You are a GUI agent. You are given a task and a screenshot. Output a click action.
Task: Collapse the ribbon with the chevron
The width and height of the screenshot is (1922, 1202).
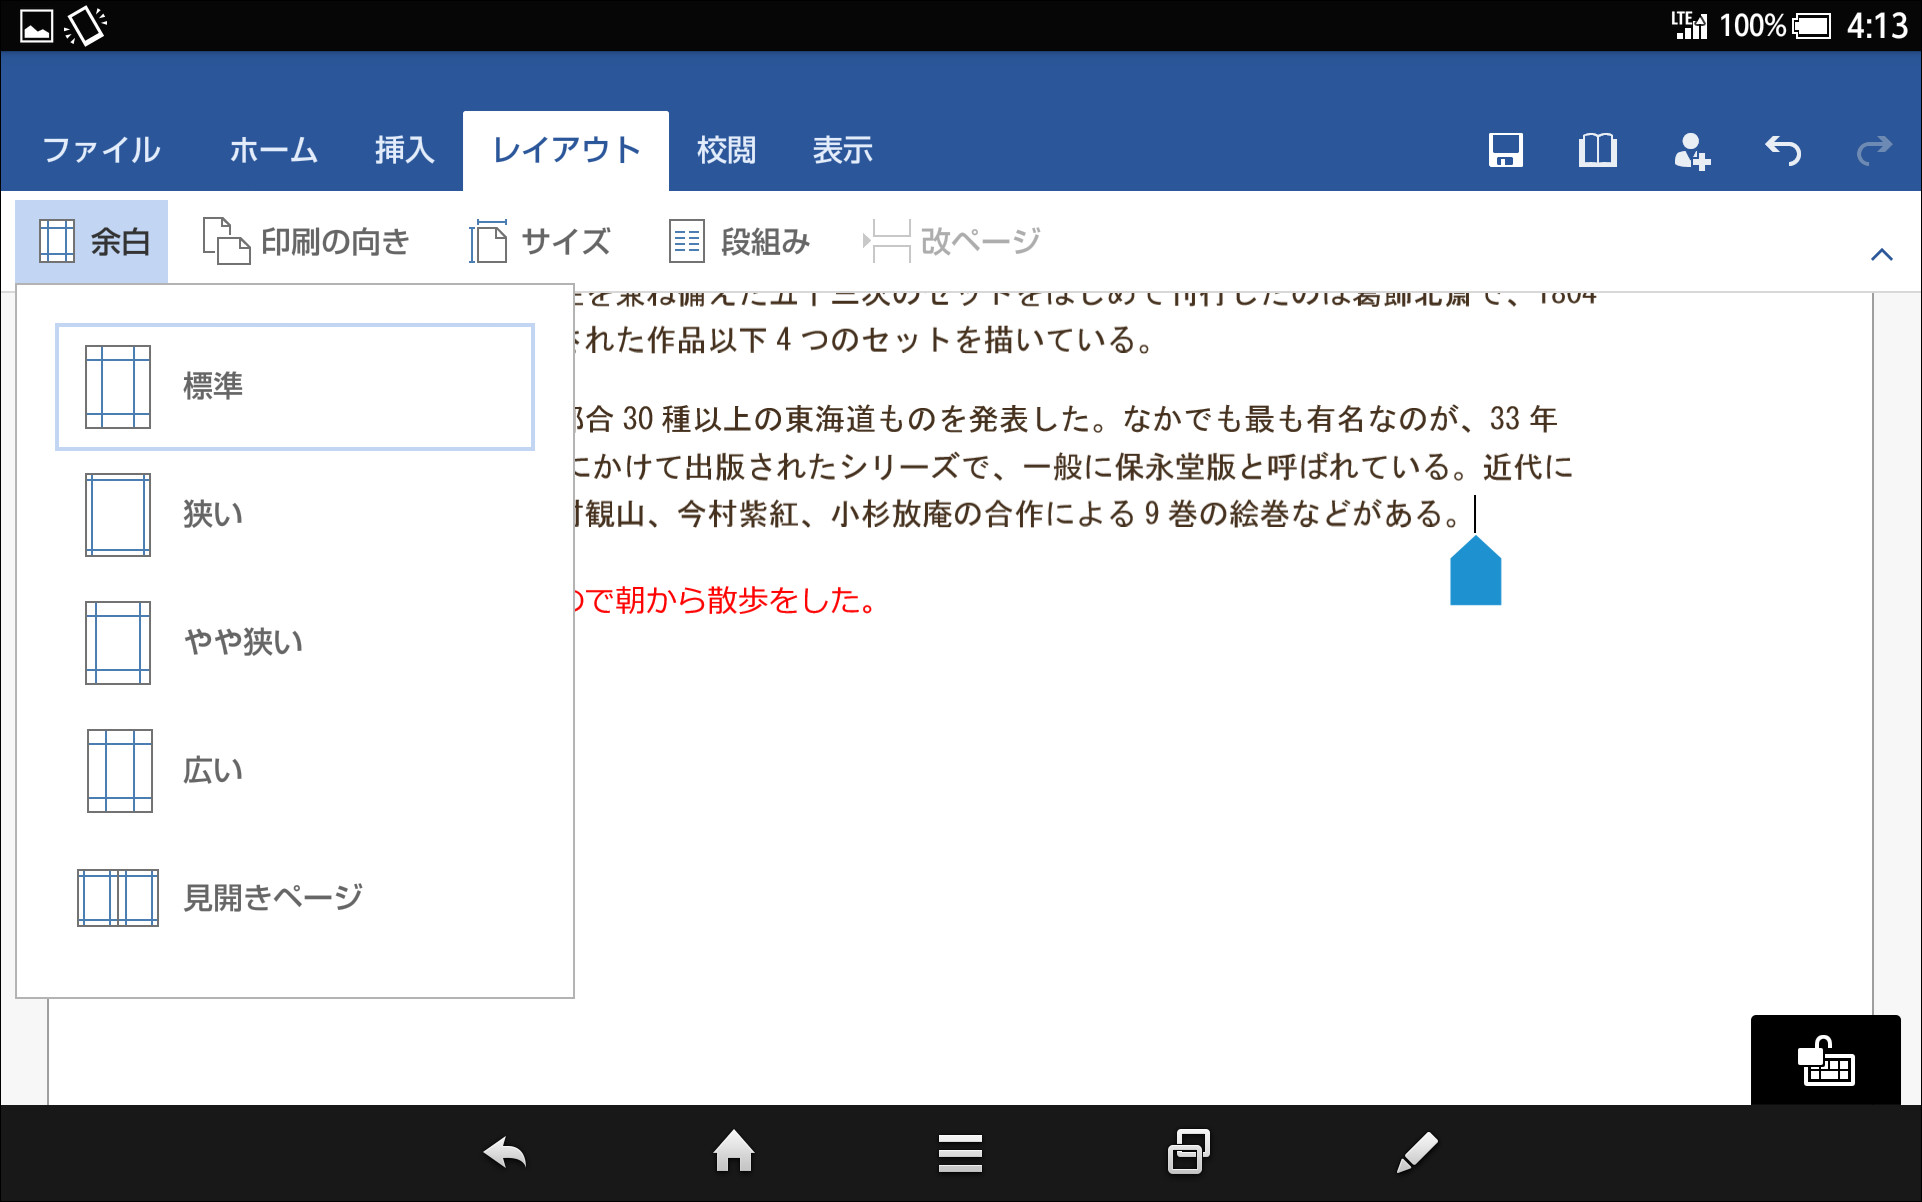click(x=1882, y=253)
